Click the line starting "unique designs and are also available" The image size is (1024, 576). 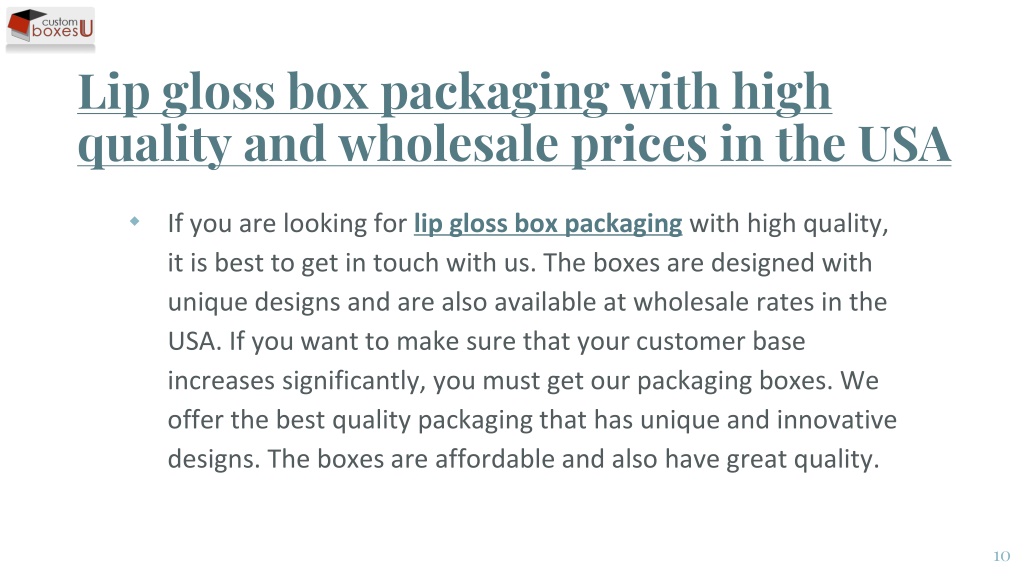[527, 302]
